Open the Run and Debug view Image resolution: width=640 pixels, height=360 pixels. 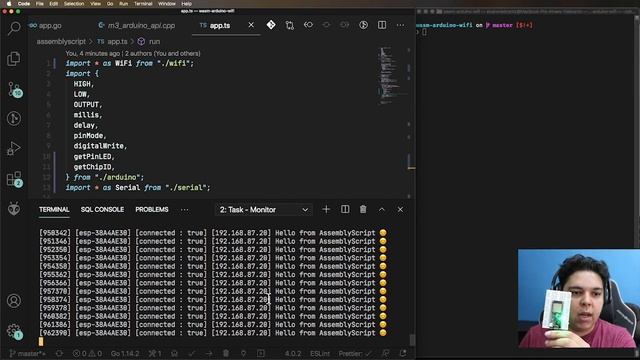14,149
